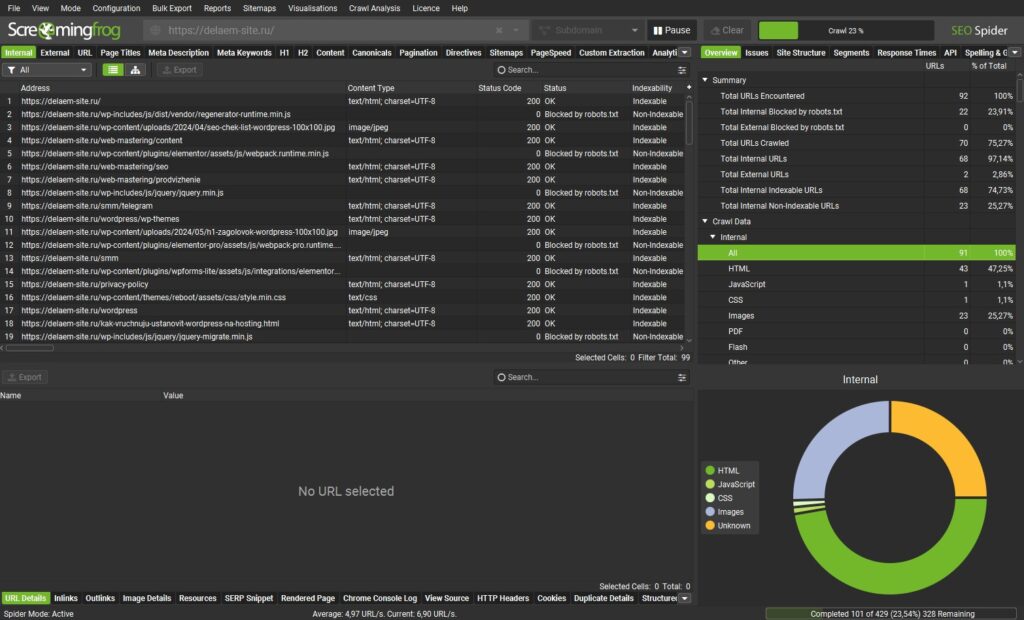Select the https://delaem-site.ru/smm/telegram row

(344, 206)
